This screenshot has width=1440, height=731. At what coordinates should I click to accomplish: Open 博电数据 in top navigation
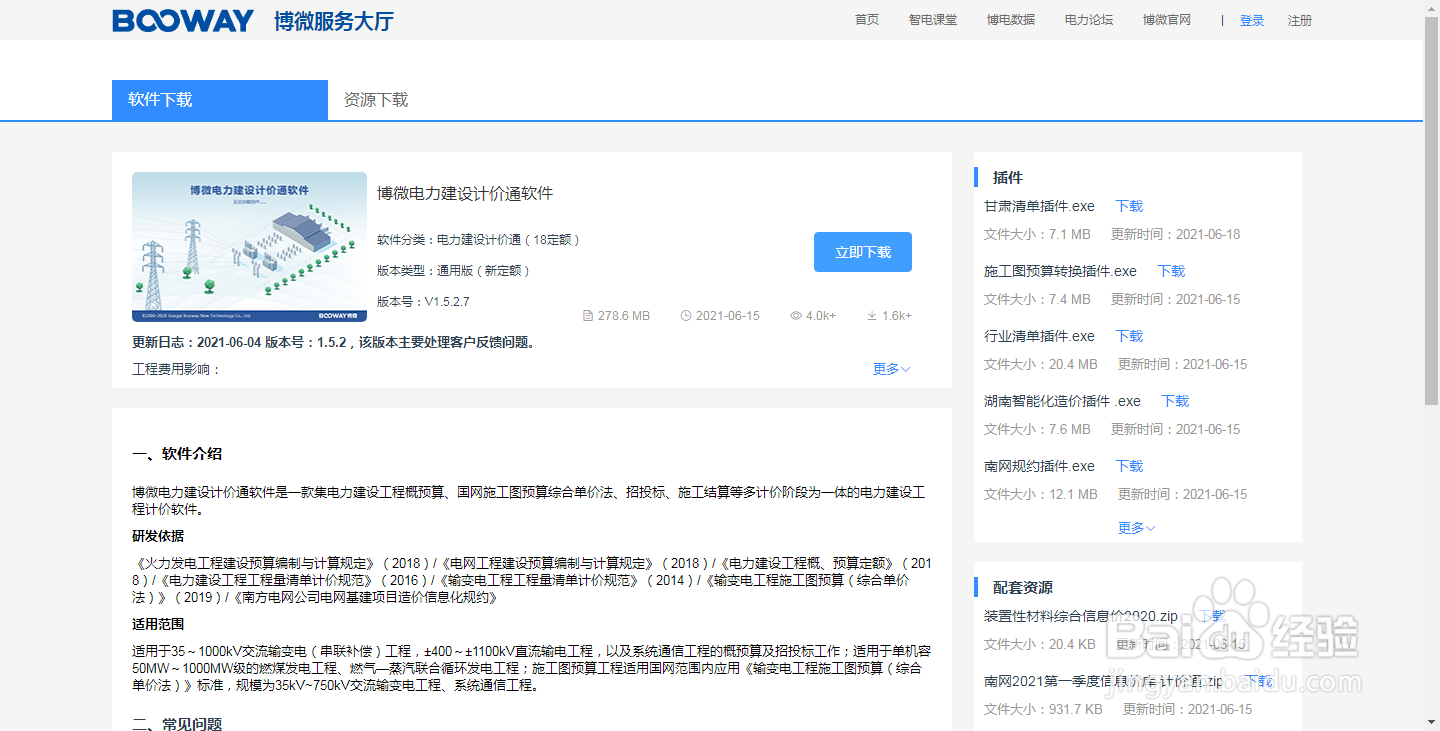(x=1011, y=20)
